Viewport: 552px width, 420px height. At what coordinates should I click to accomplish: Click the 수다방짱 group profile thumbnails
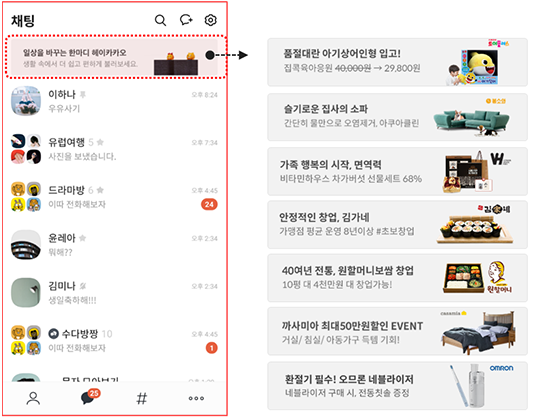26,340
